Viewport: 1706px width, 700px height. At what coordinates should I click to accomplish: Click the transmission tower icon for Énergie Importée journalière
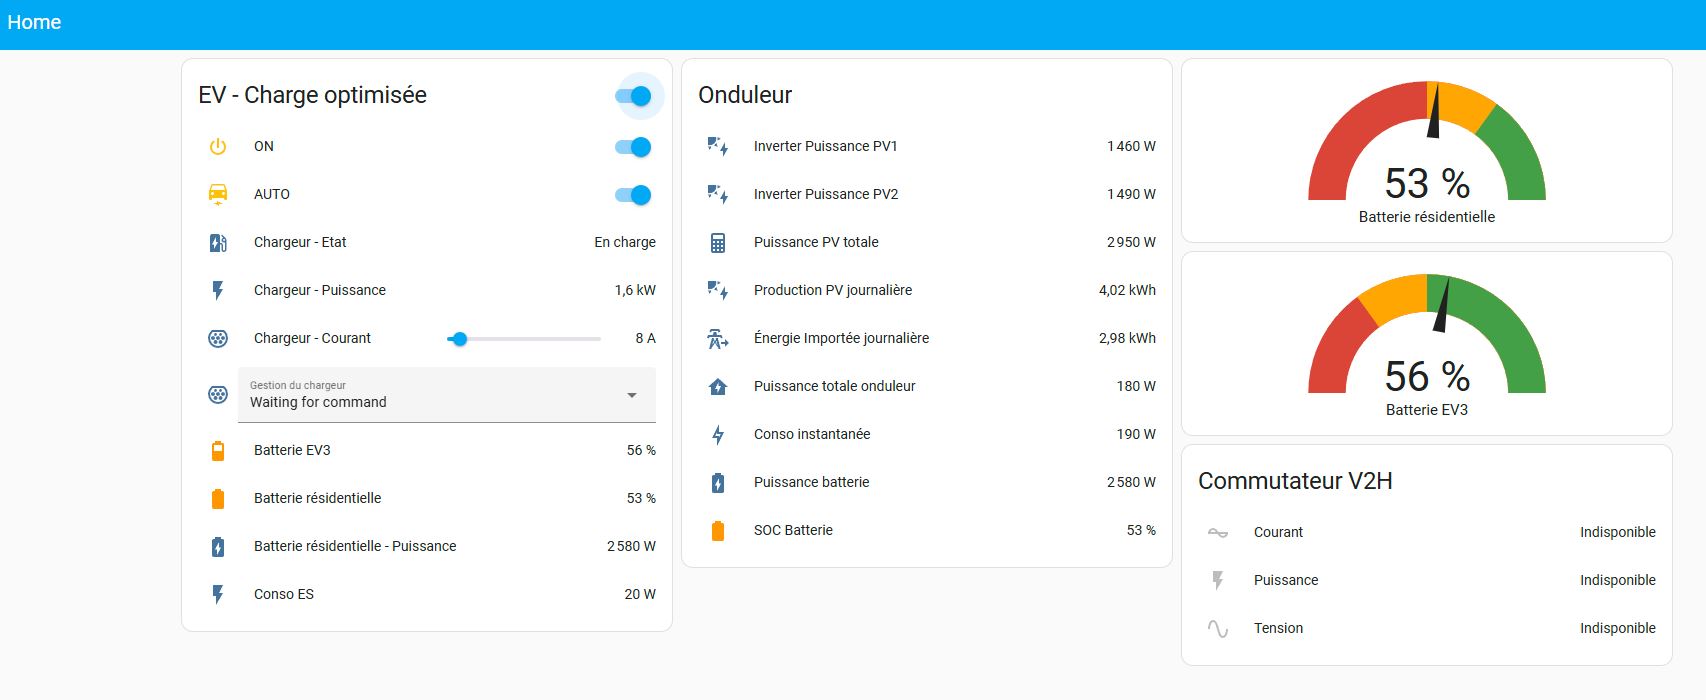pos(718,339)
